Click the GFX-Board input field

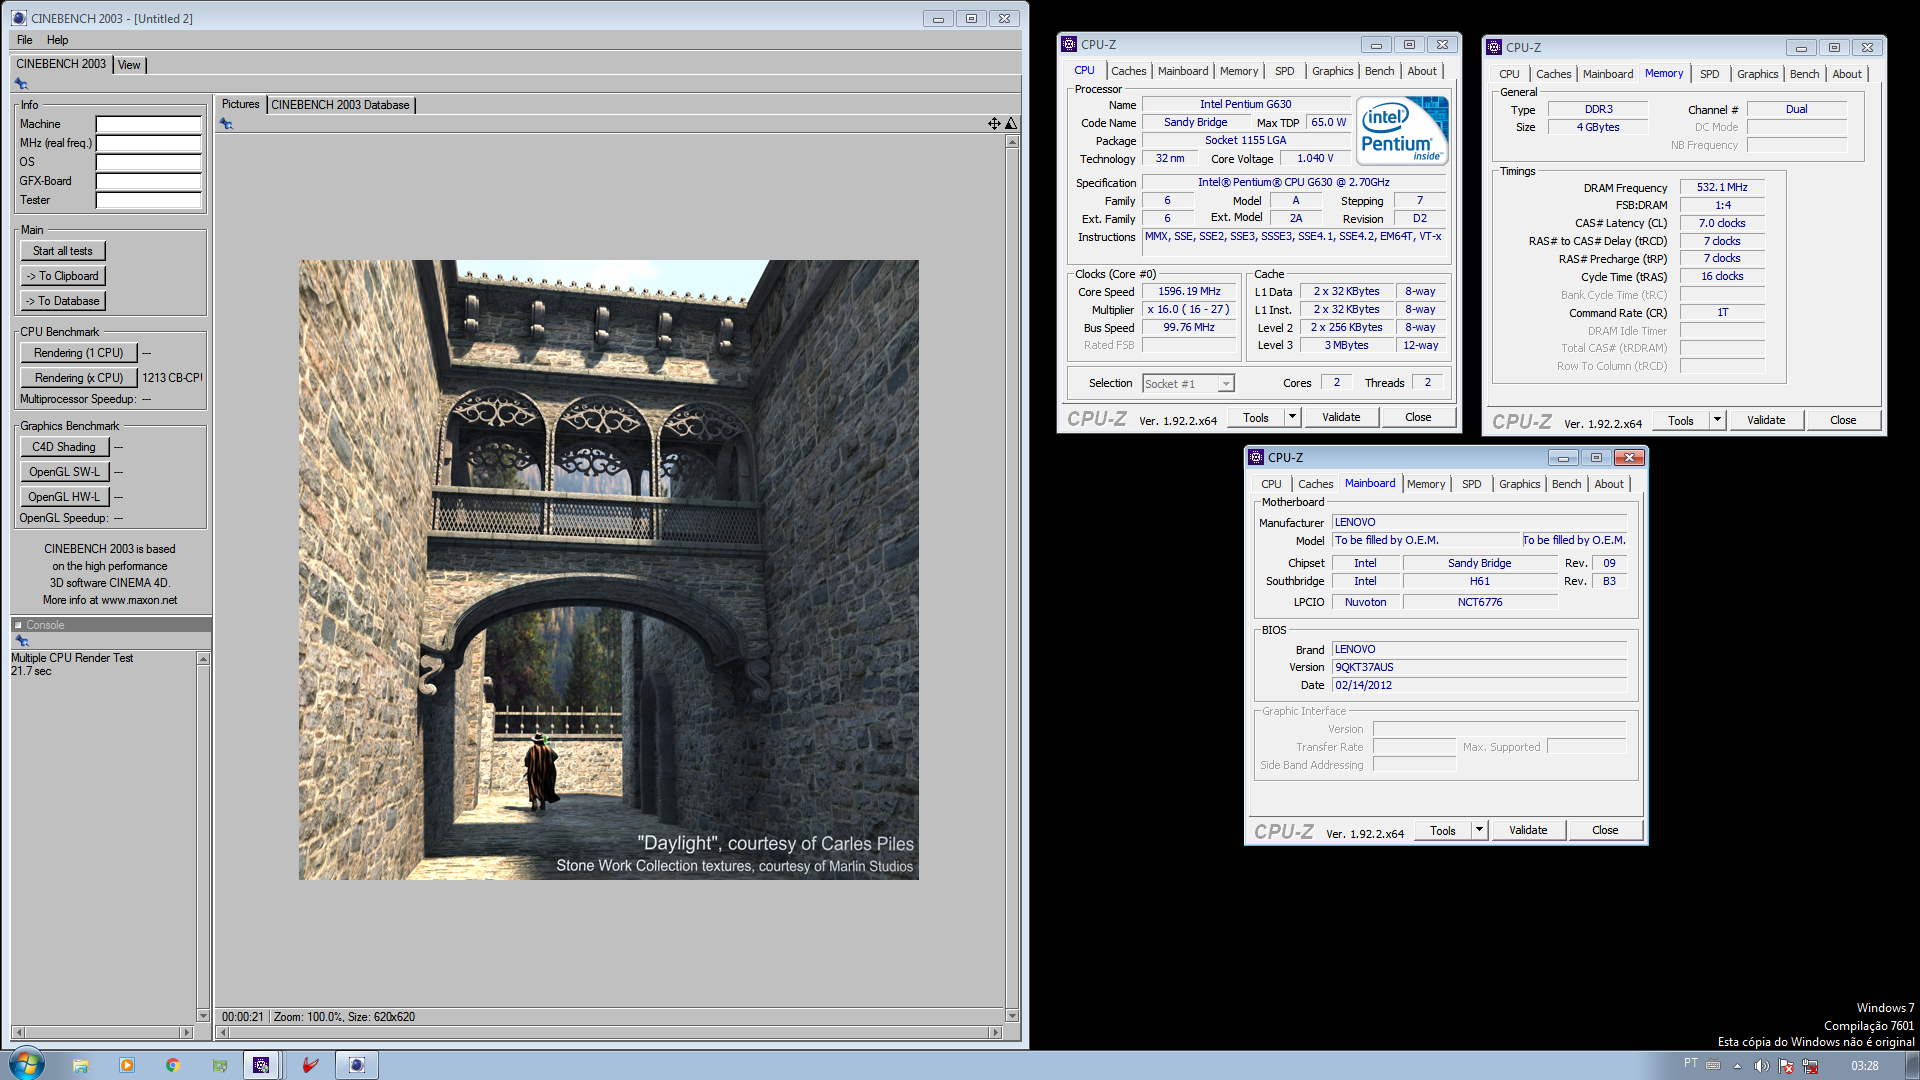(148, 181)
